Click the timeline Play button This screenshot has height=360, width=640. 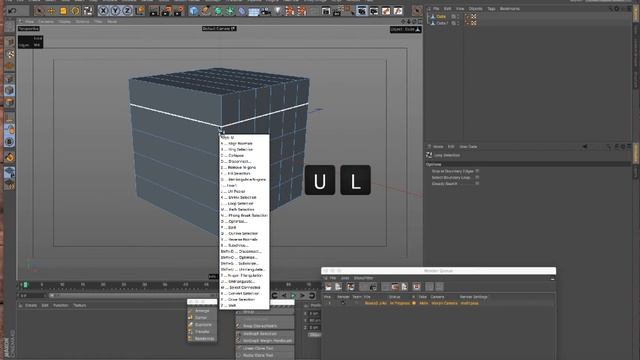(293, 296)
